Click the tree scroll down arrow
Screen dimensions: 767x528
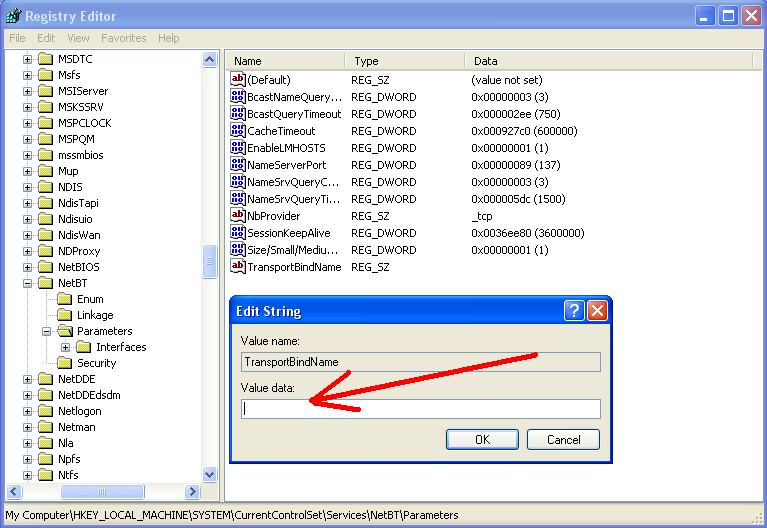(x=209, y=474)
